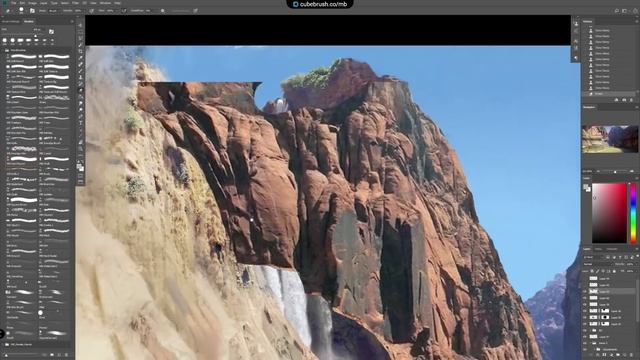
Task: Select the Clone Stamp tool
Action: tap(80, 77)
